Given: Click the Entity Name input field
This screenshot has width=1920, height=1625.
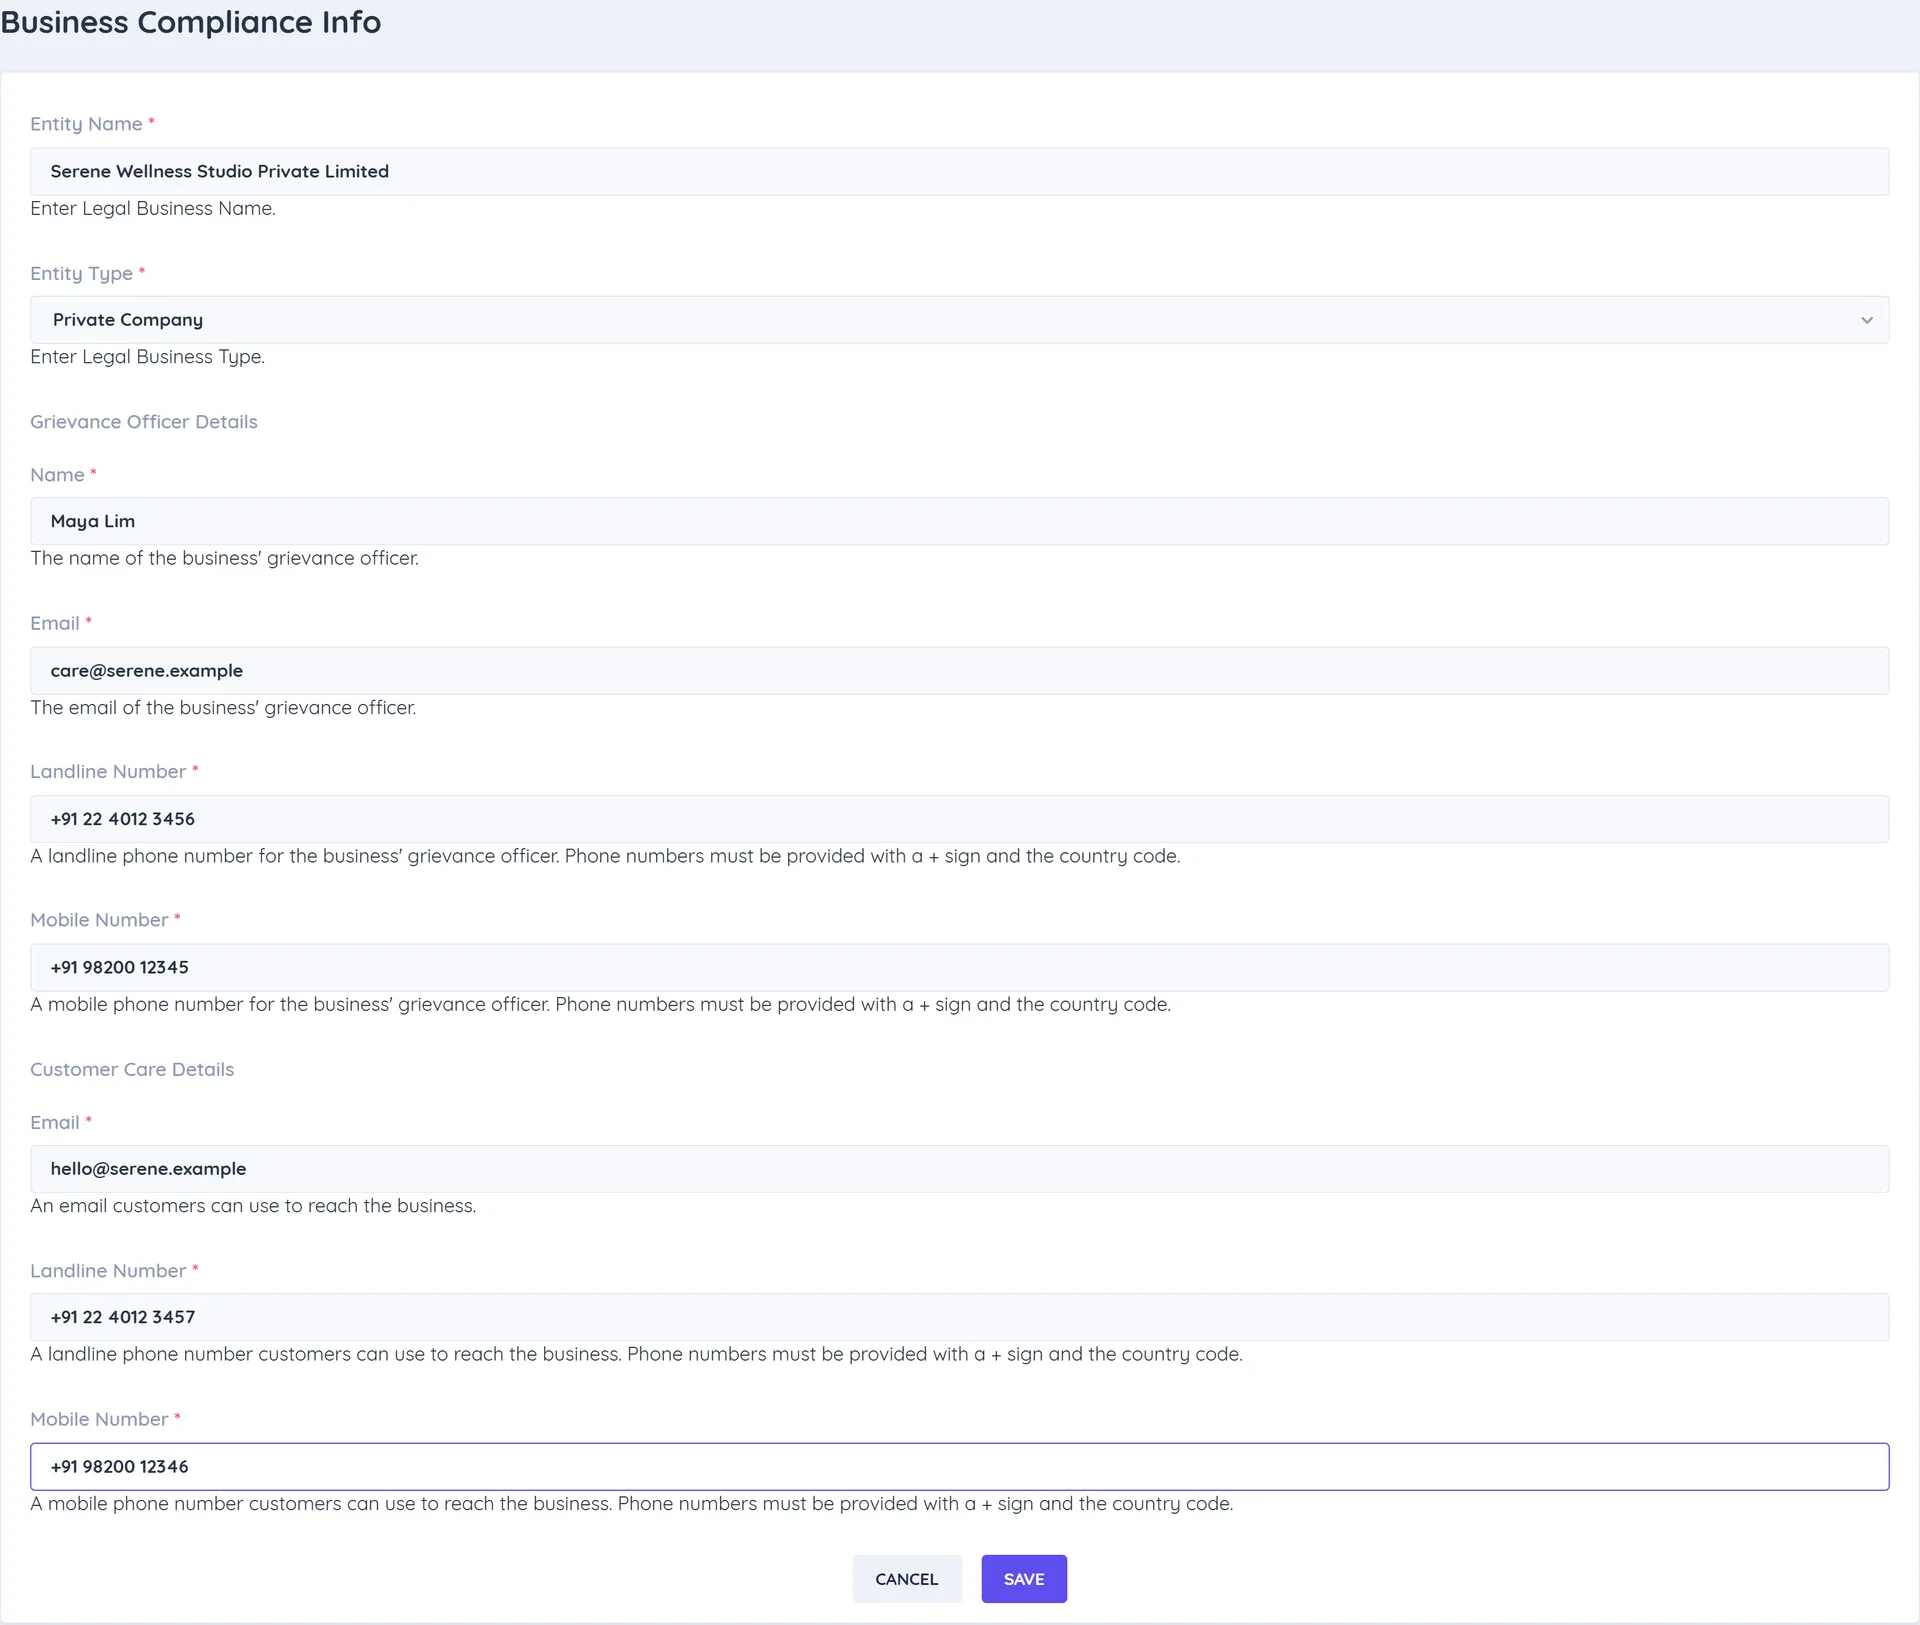Looking at the screenshot, I should [x=959, y=171].
